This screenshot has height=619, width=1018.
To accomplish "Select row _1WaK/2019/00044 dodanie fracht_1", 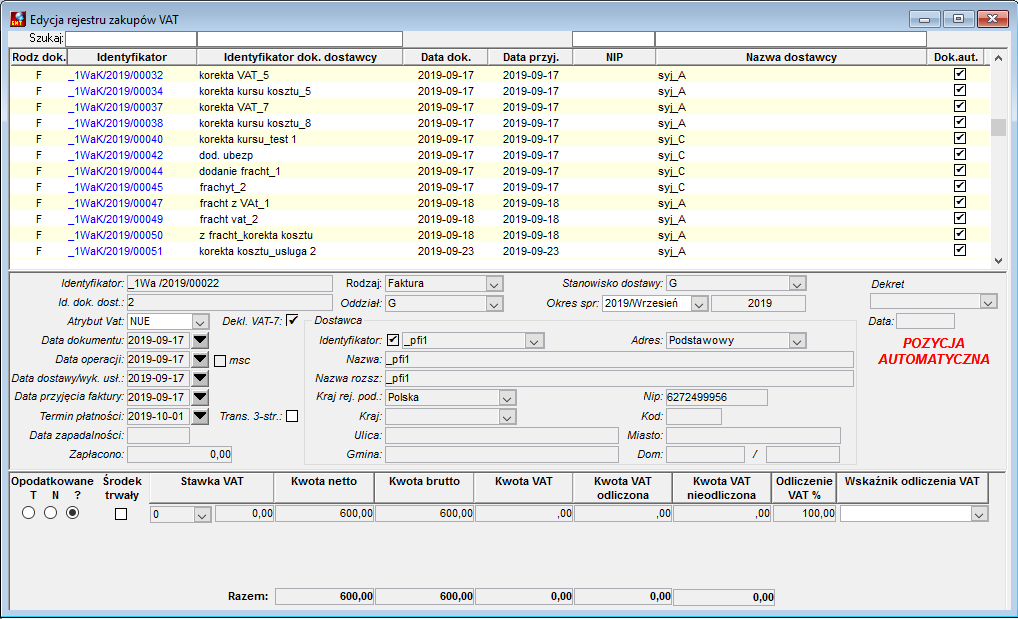I will click(x=500, y=171).
